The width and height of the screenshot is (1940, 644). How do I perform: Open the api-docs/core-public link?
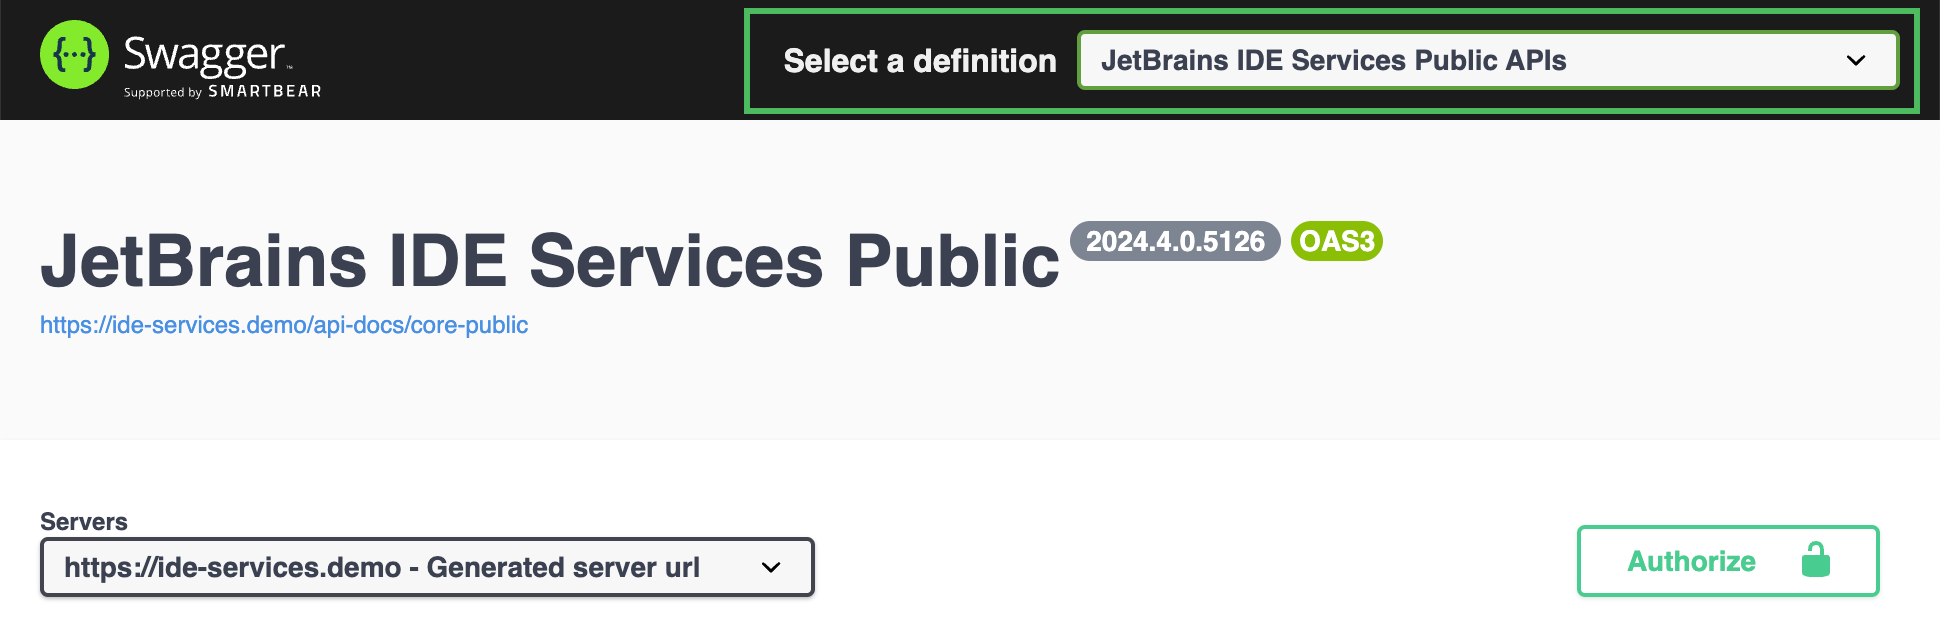coord(284,325)
